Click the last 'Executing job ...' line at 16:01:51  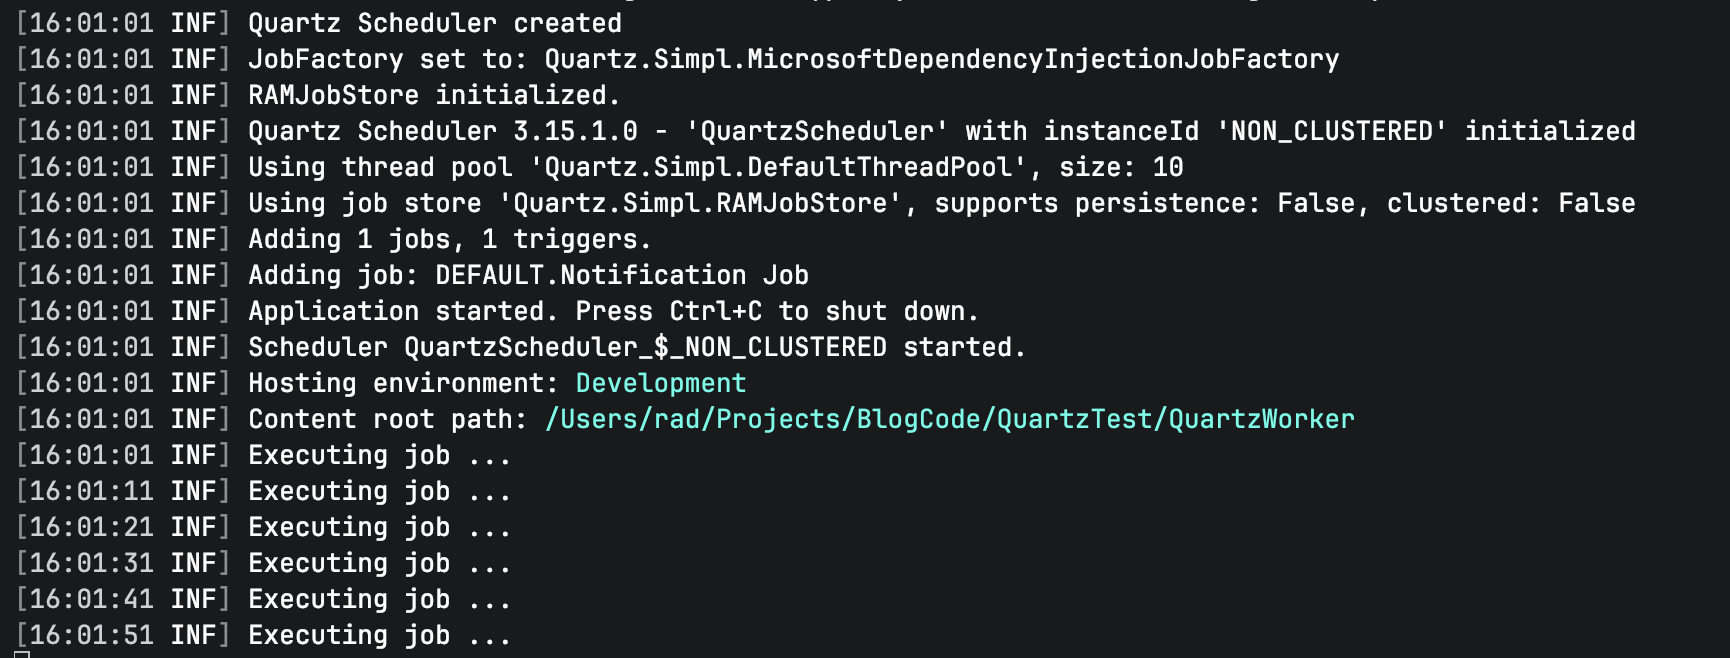379,635
